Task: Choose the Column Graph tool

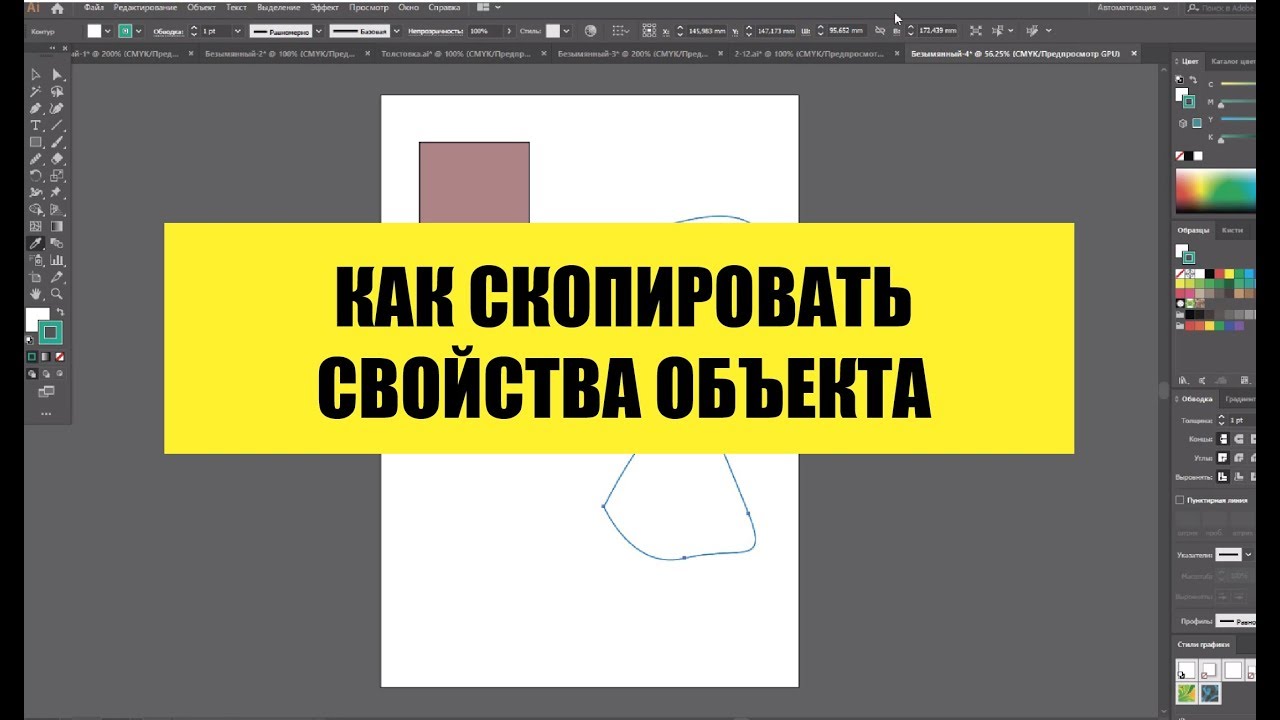Action: click(x=57, y=260)
